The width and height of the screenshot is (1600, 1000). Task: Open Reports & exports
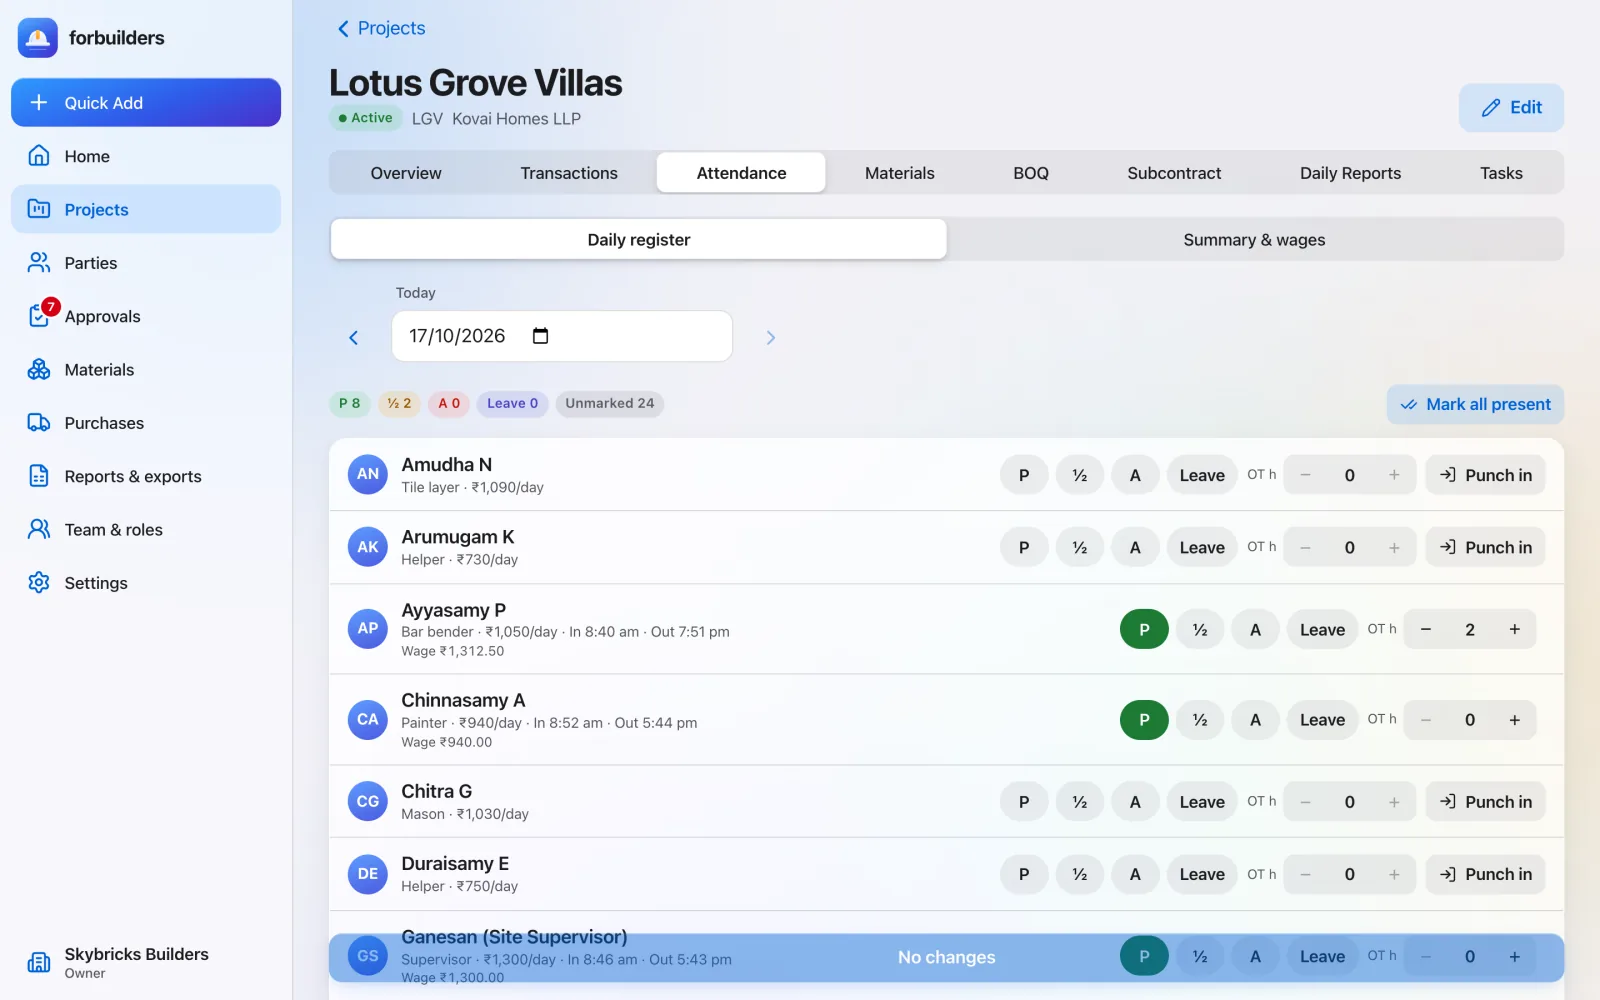coord(146,476)
